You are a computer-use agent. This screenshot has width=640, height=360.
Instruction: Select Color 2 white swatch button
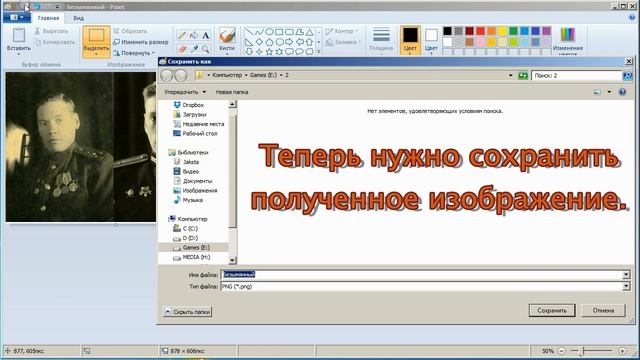431,40
